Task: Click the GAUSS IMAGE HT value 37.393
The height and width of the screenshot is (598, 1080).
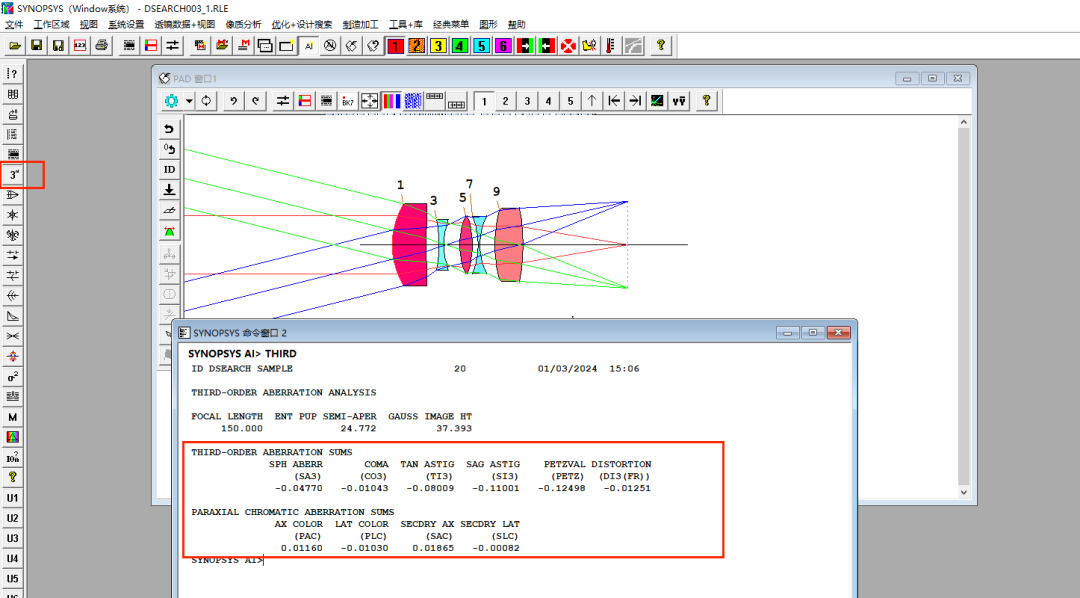Action: point(454,428)
